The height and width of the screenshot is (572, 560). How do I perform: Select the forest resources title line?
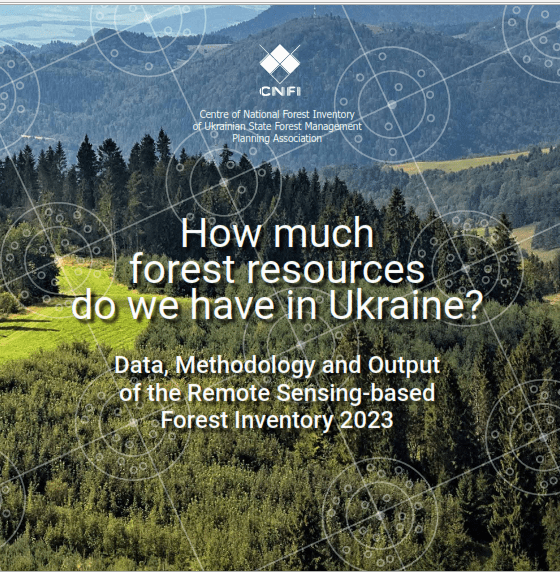277,269
